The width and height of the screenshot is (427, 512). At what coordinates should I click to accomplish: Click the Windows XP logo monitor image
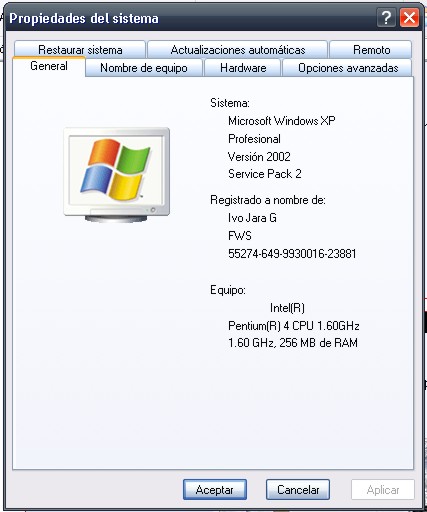(x=116, y=175)
